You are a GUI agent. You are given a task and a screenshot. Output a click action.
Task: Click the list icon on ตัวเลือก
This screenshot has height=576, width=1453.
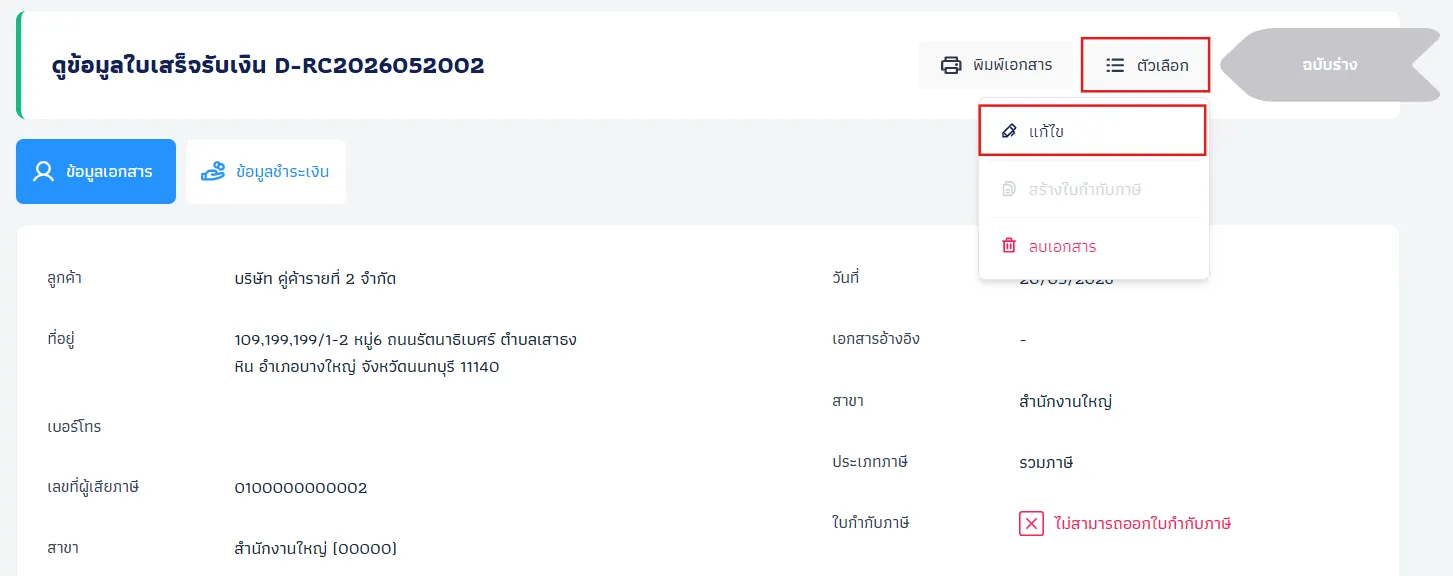pyautogui.click(x=1115, y=65)
